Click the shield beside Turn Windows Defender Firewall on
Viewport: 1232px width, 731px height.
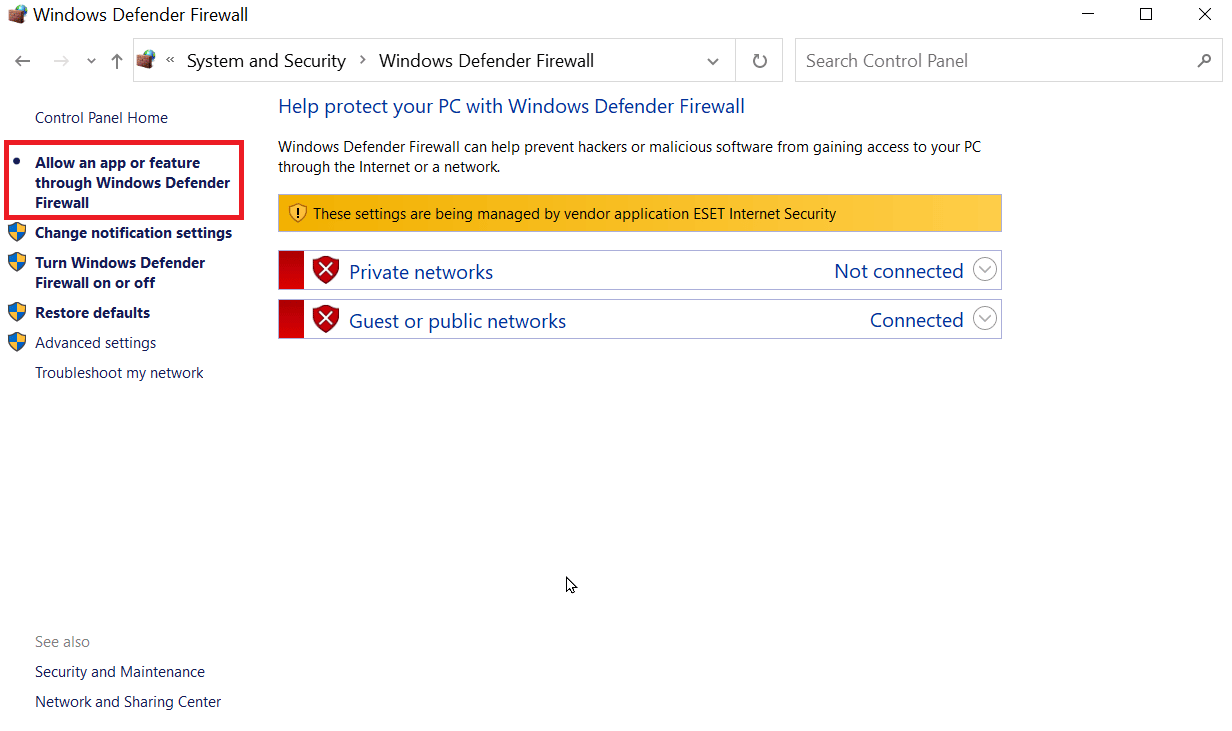[x=18, y=262]
